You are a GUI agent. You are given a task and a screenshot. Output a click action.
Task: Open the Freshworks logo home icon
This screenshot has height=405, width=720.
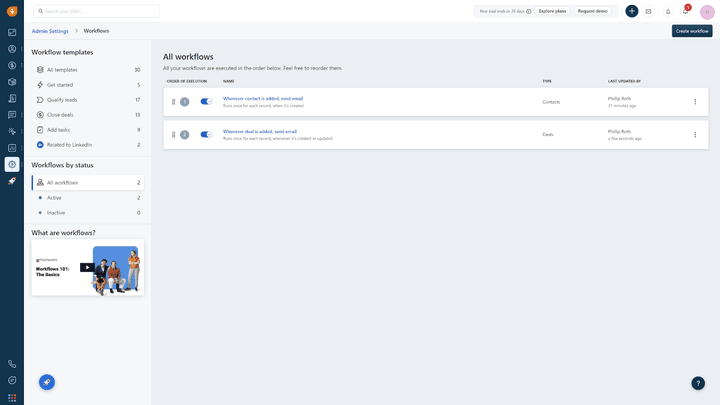(12, 11)
